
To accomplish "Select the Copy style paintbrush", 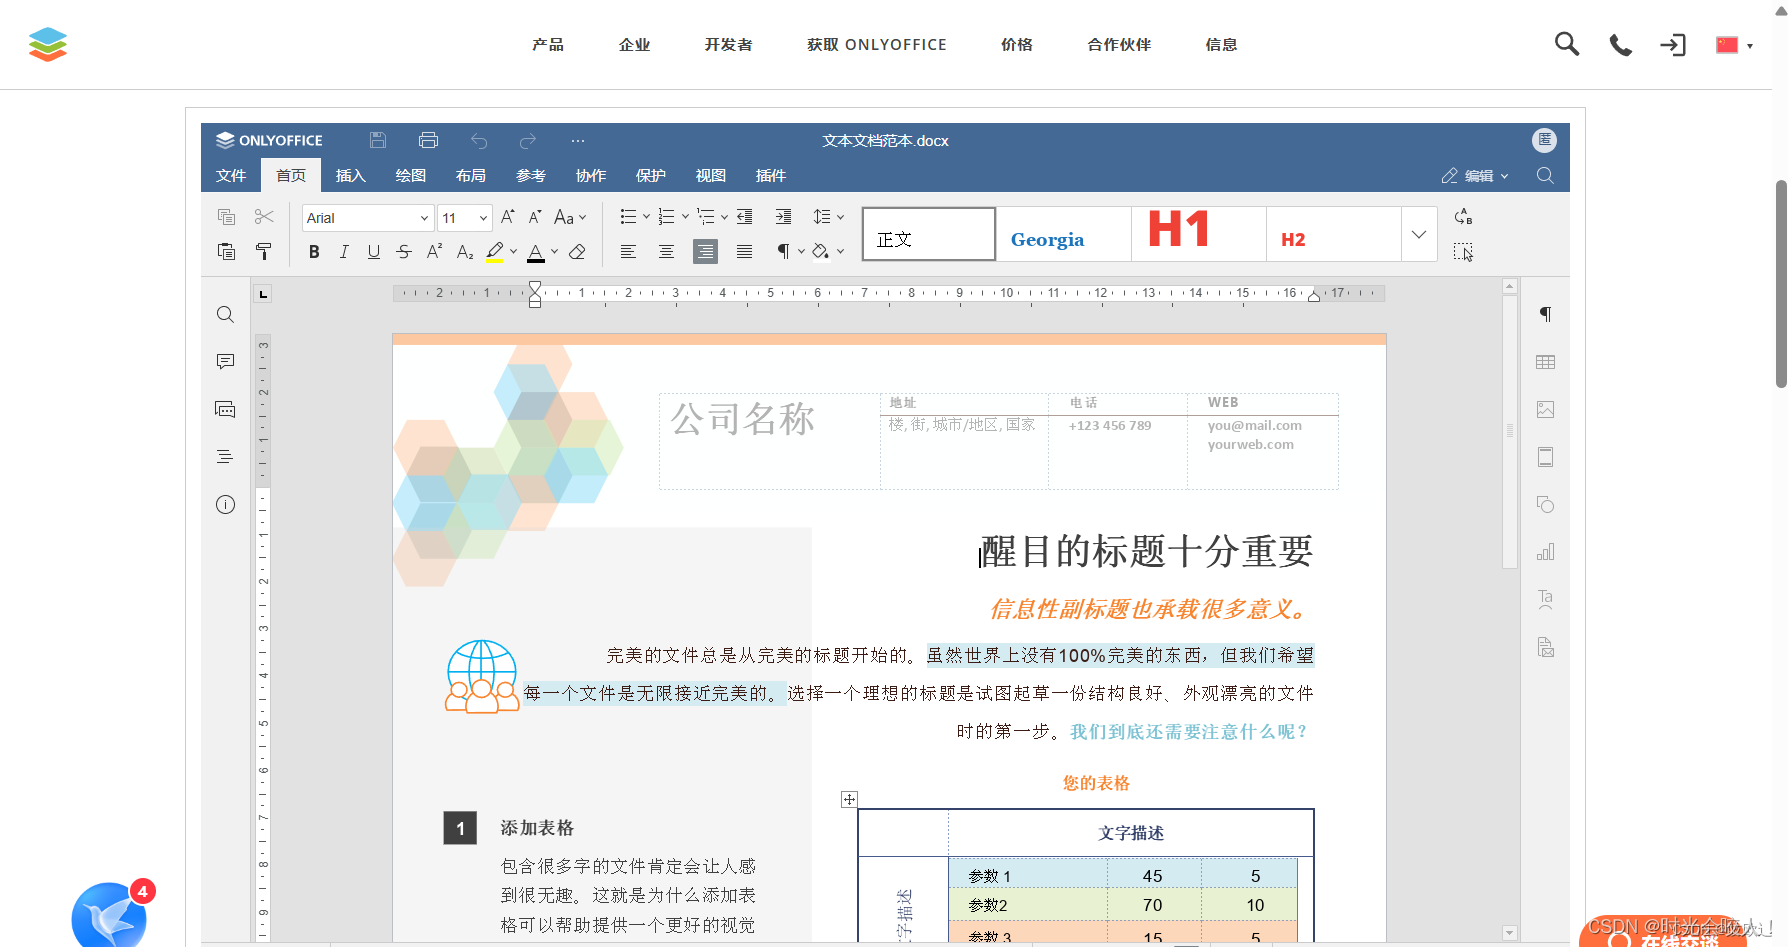I will pyautogui.click(x=264, y=251).
